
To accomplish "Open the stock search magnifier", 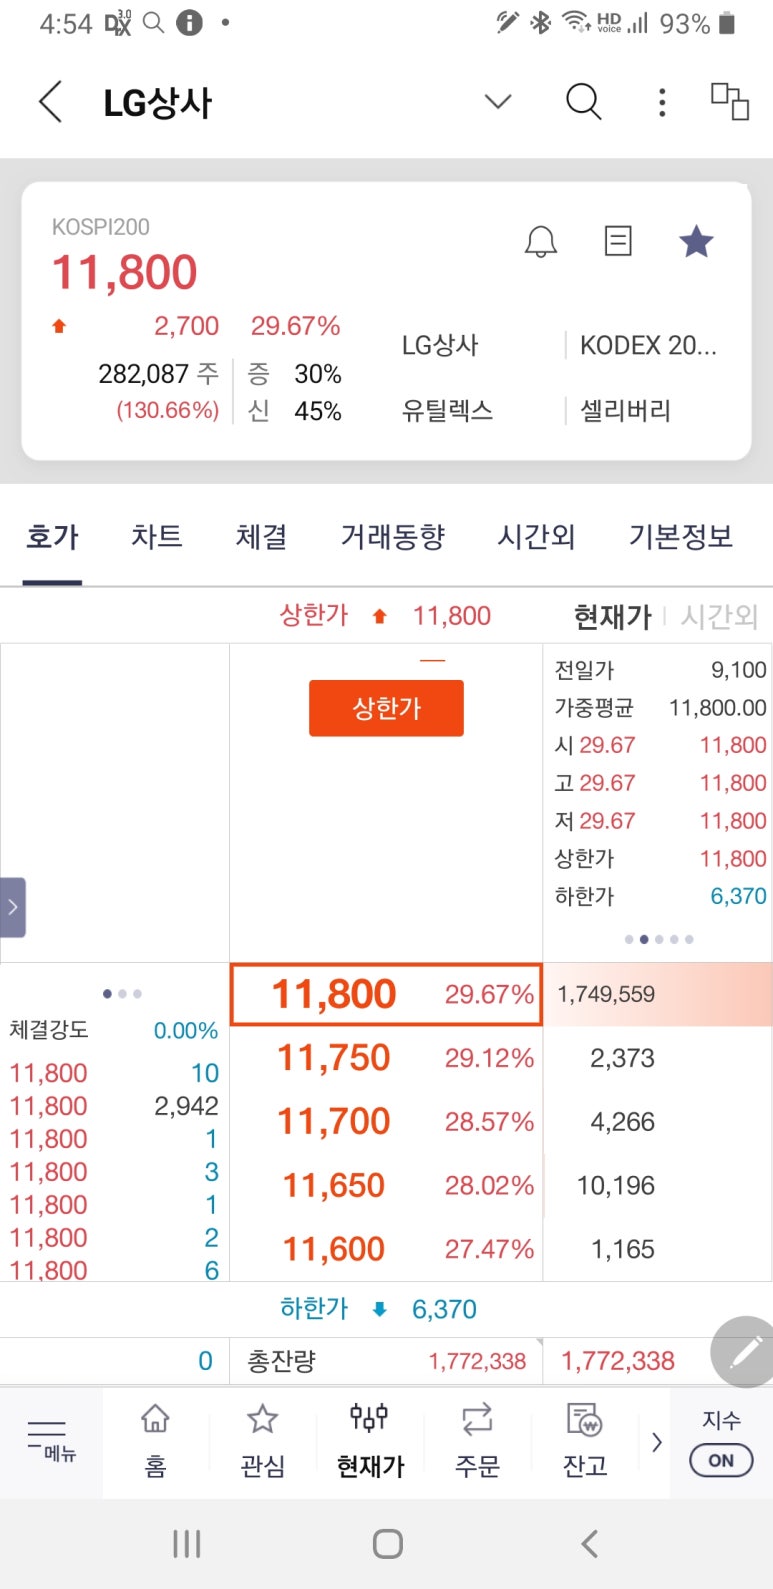I will tap(583, 102).
